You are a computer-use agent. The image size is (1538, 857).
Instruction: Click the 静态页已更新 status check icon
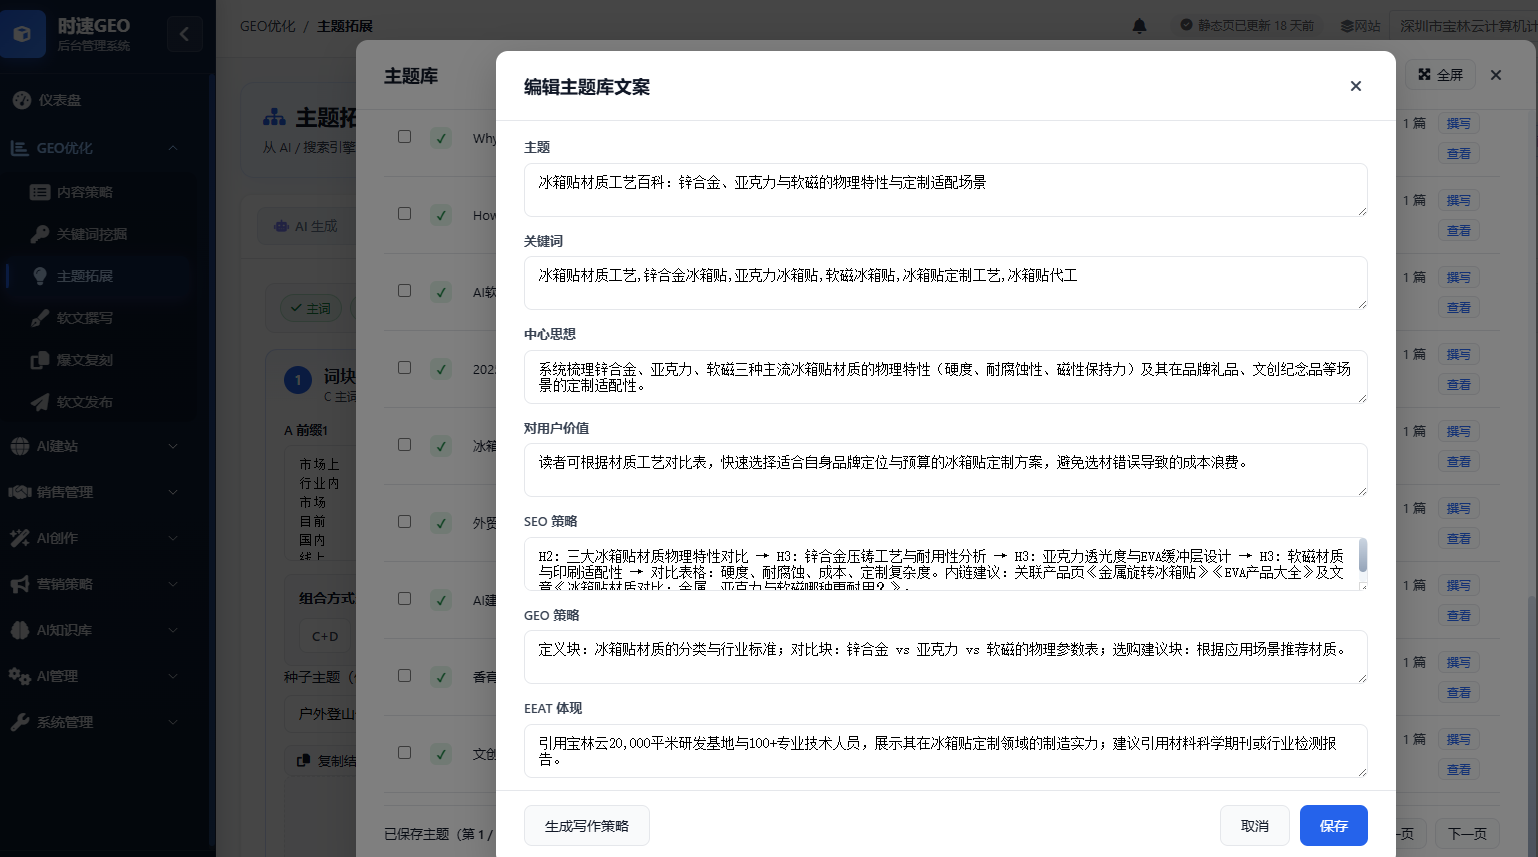coord(1186,25)
